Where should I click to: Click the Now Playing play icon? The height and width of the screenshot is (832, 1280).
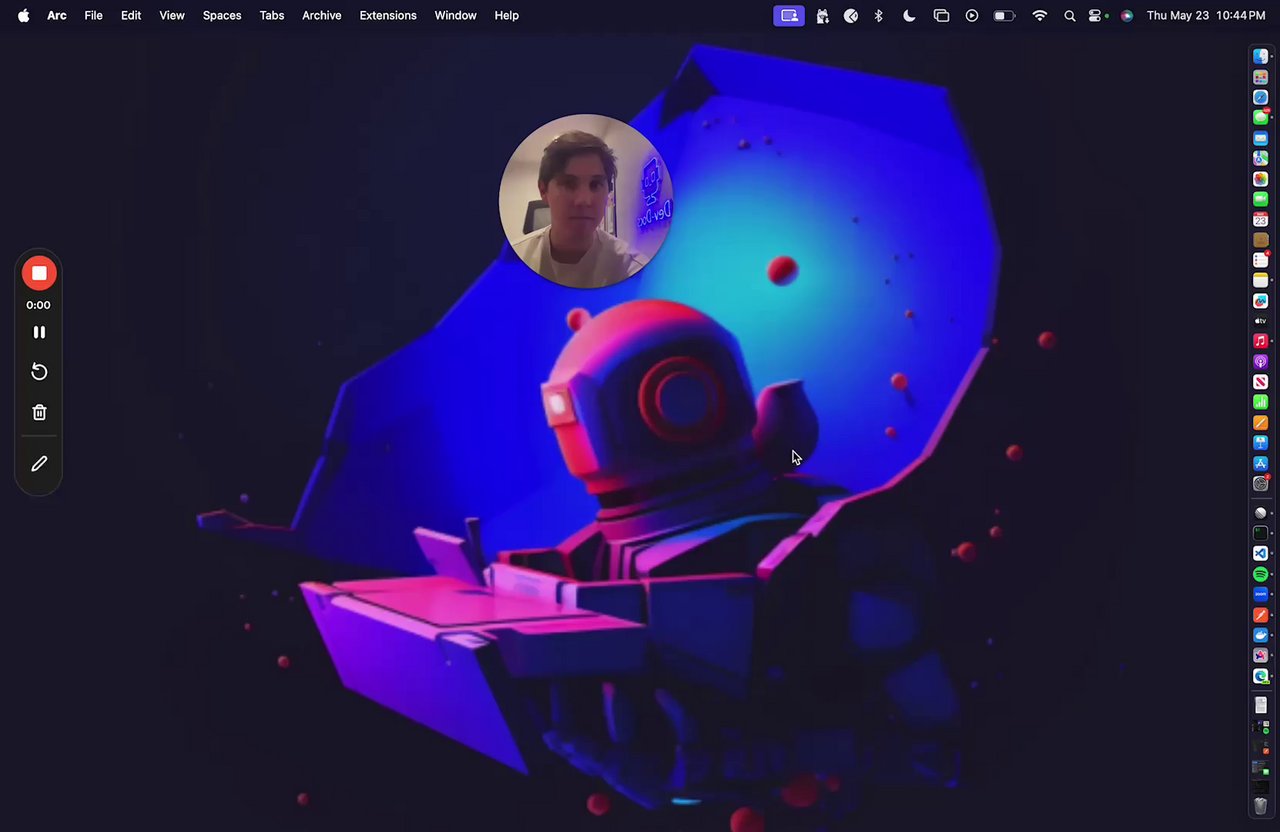[x=972, y=15]
